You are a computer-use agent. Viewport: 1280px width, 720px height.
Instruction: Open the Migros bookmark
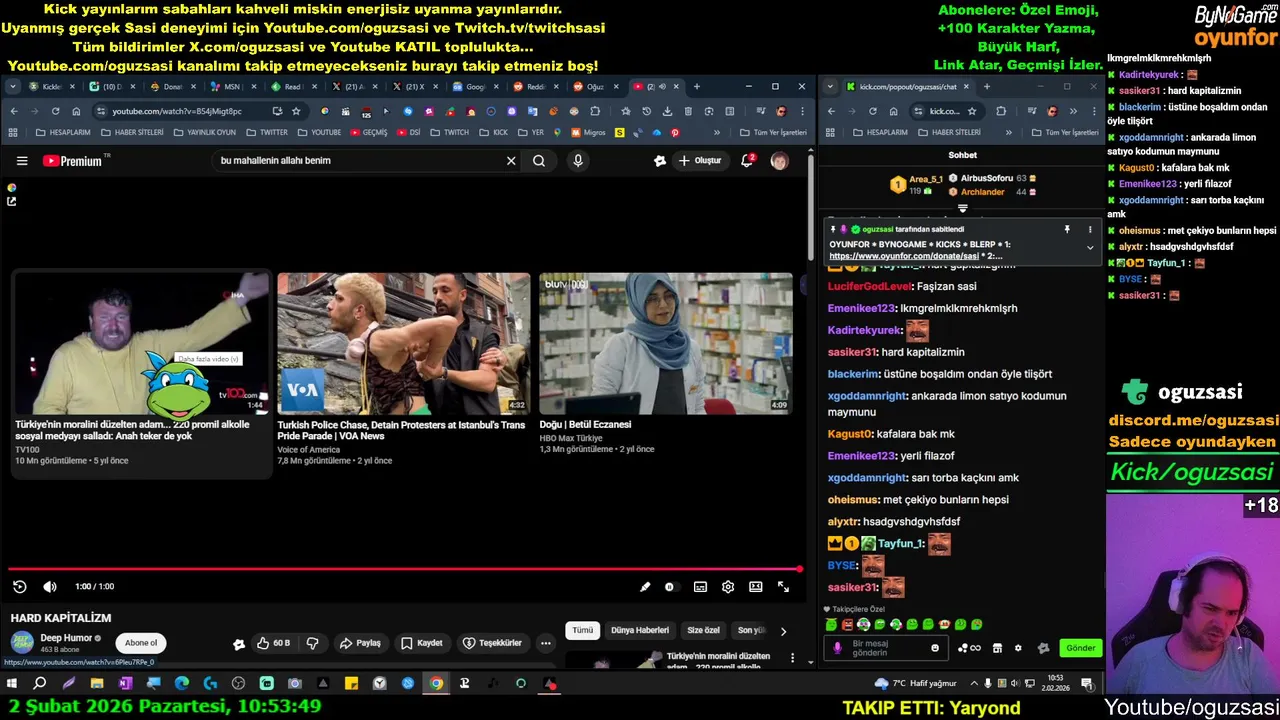589,132
